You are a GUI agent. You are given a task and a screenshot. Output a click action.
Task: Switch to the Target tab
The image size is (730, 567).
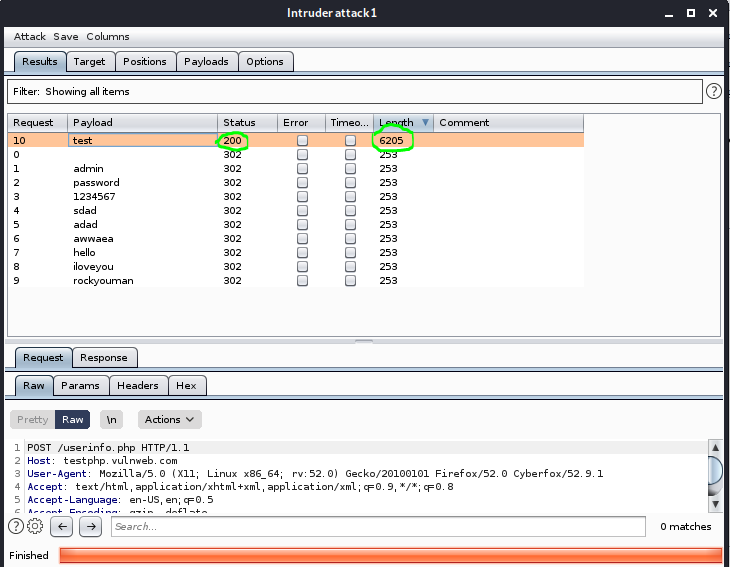(89, 61)
